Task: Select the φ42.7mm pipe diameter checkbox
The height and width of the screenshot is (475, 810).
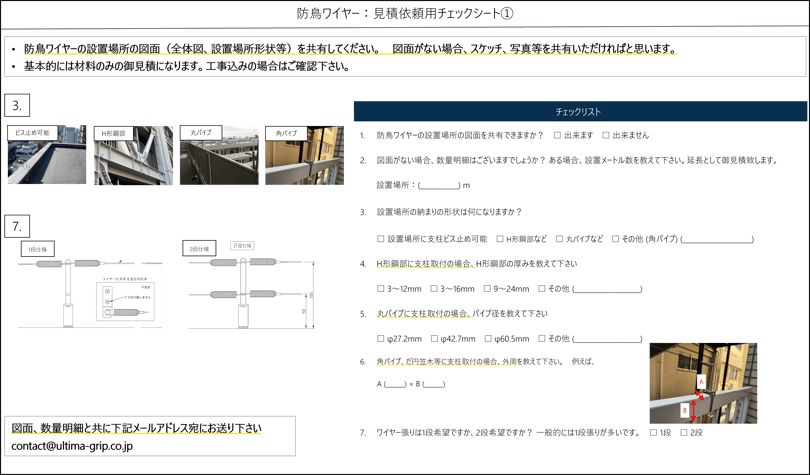Action: (x=434, y=339)
